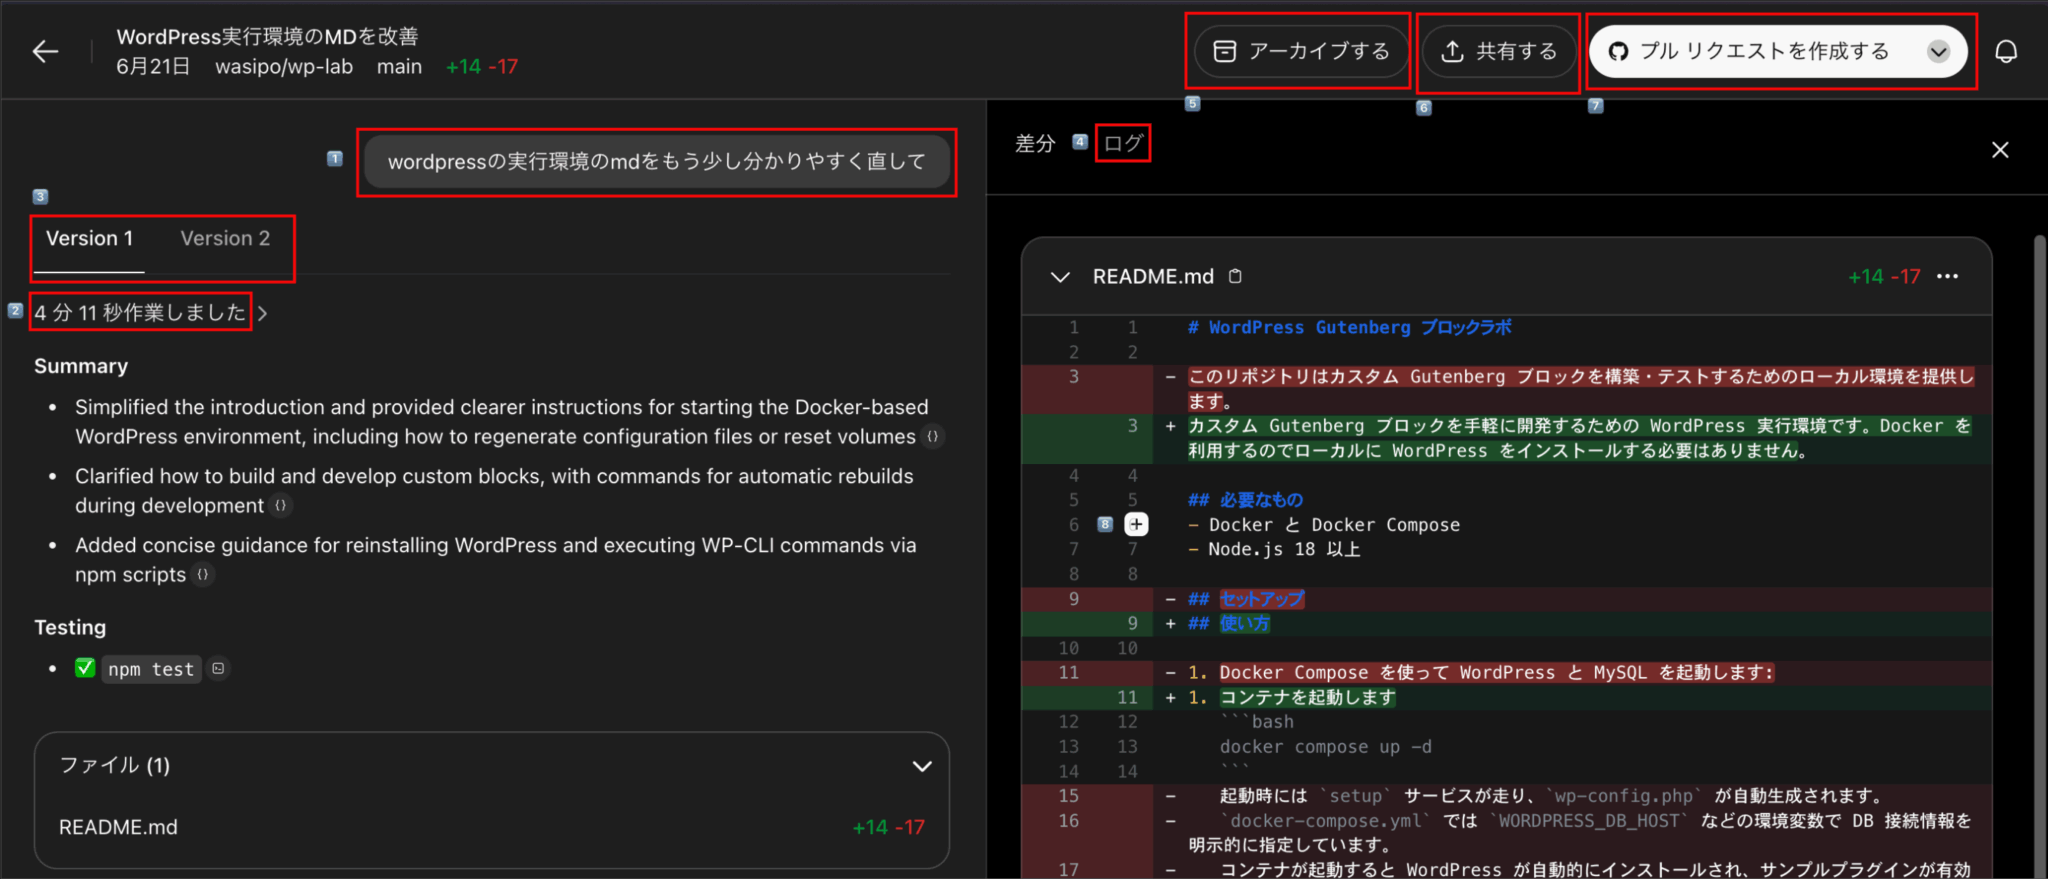Click the plus icon on diff line 6

1136,524
